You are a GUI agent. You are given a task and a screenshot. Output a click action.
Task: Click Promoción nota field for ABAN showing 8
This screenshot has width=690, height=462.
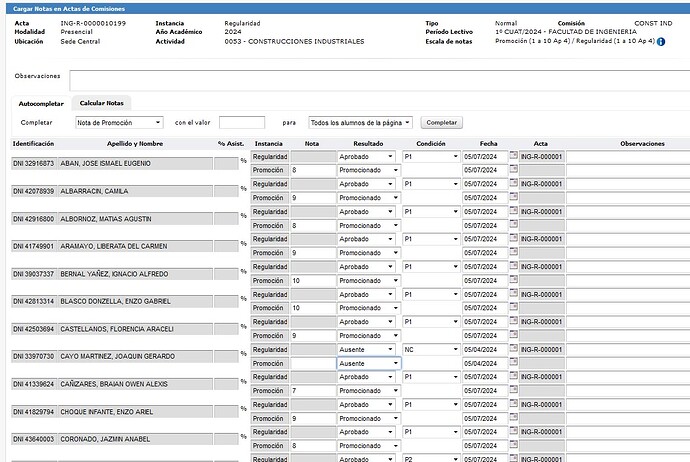click(x=313, y=170)
